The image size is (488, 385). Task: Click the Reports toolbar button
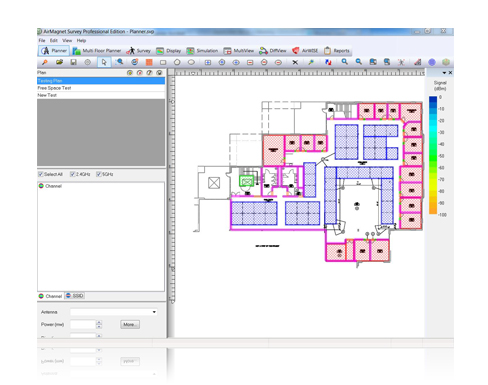tap(337, 51)
